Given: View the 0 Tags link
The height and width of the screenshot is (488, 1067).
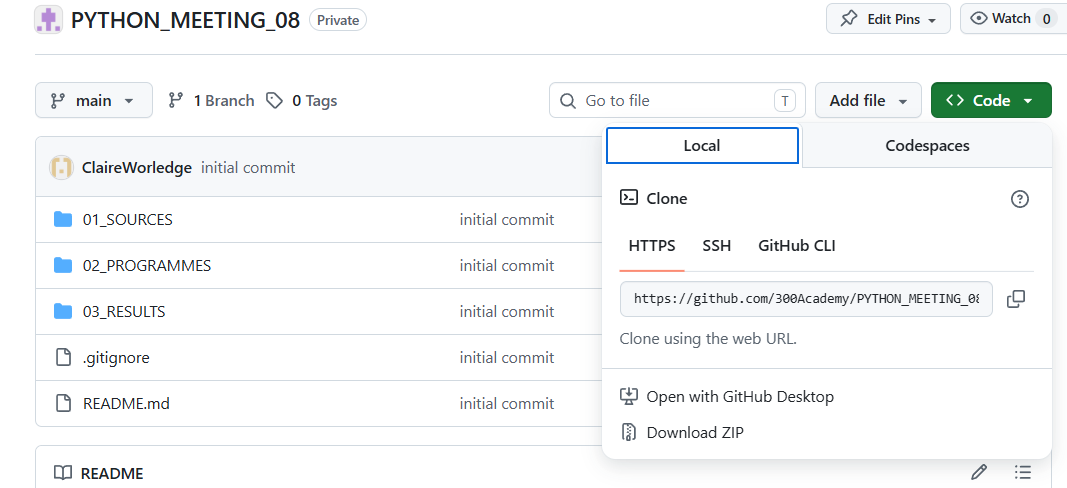Looking at the screenshot, I should pyautogui.click(x=301, y=101).
